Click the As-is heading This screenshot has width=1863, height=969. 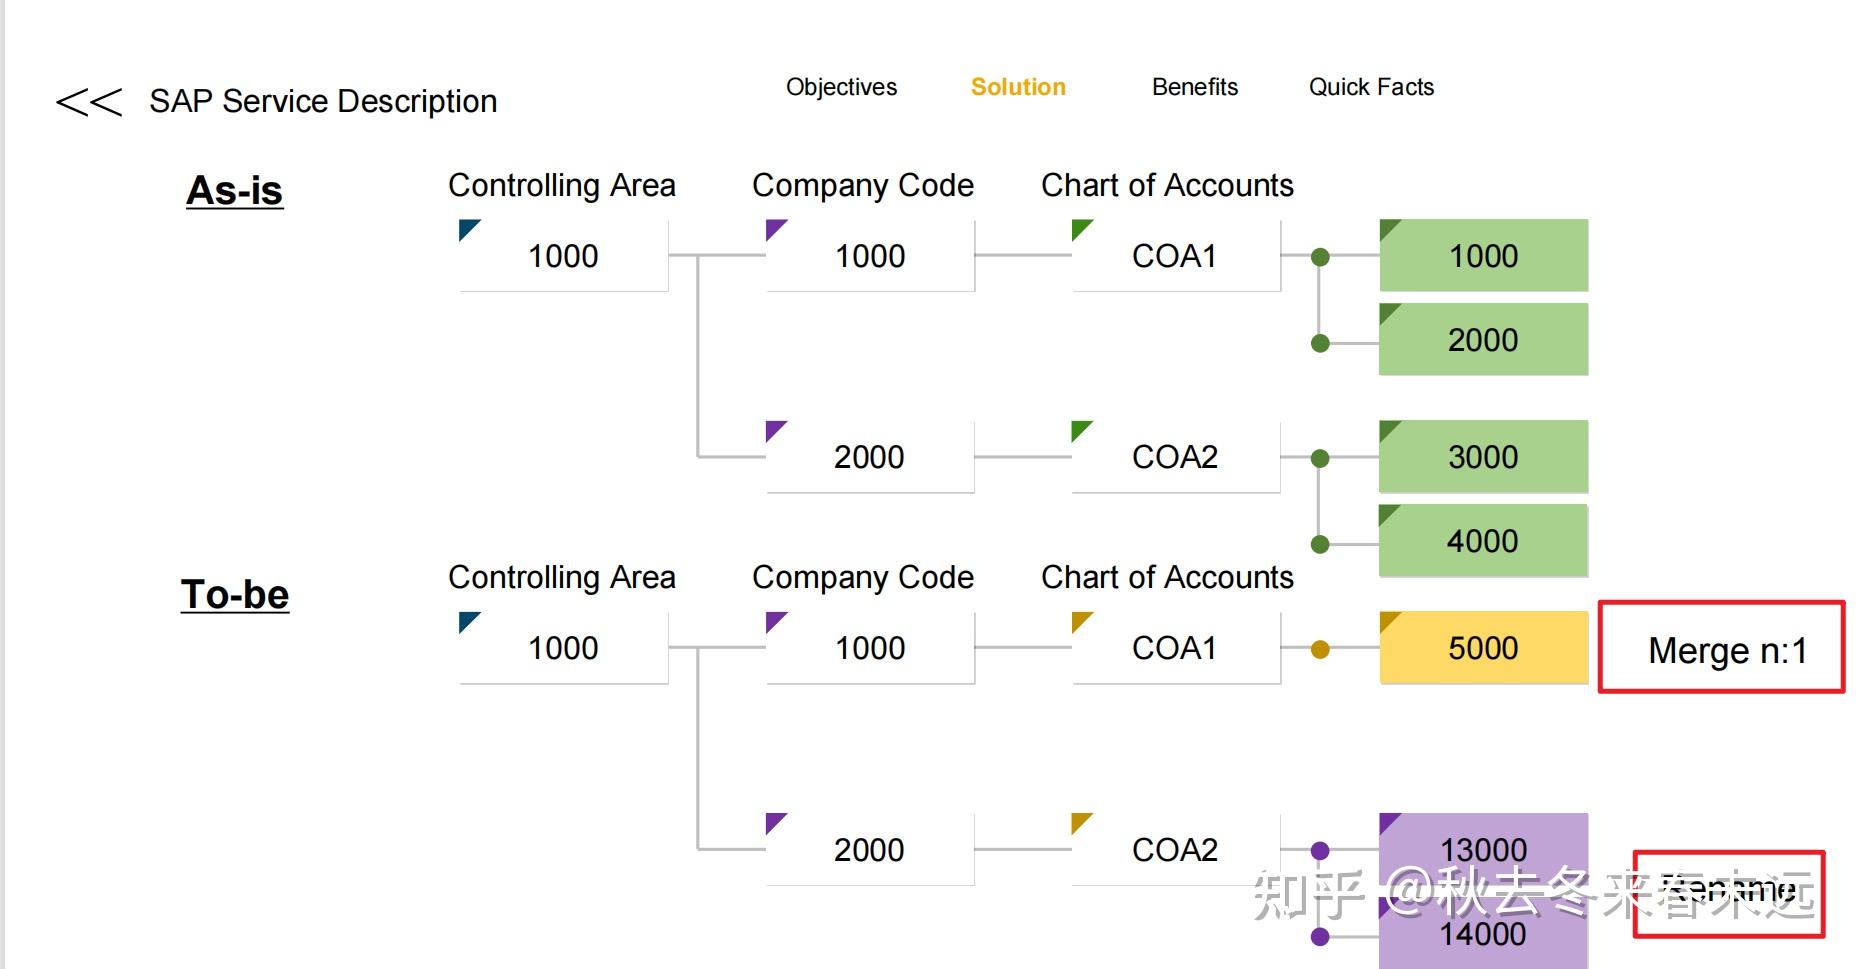(x=235, y=190)
